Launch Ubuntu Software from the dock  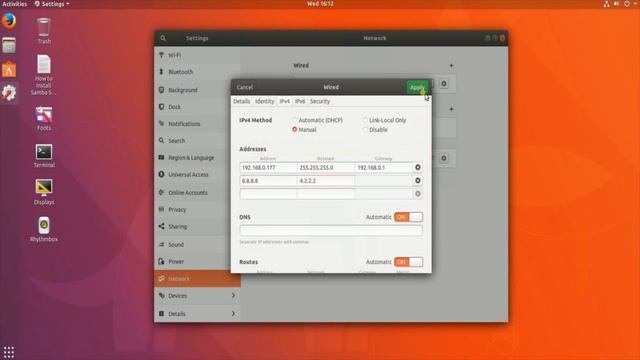9,69
